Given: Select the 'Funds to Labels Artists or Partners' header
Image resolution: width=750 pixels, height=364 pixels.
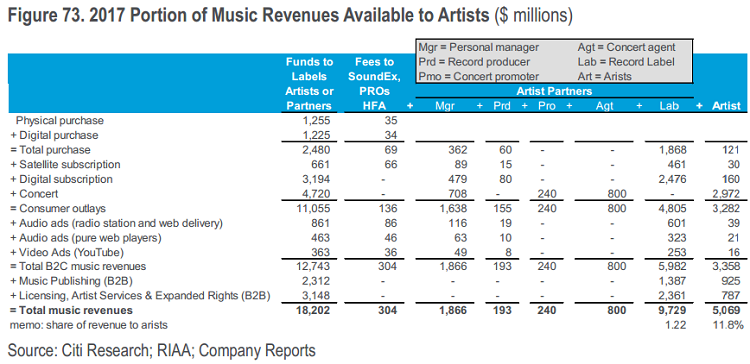Looking at the screenshot, I should [309, 84].
